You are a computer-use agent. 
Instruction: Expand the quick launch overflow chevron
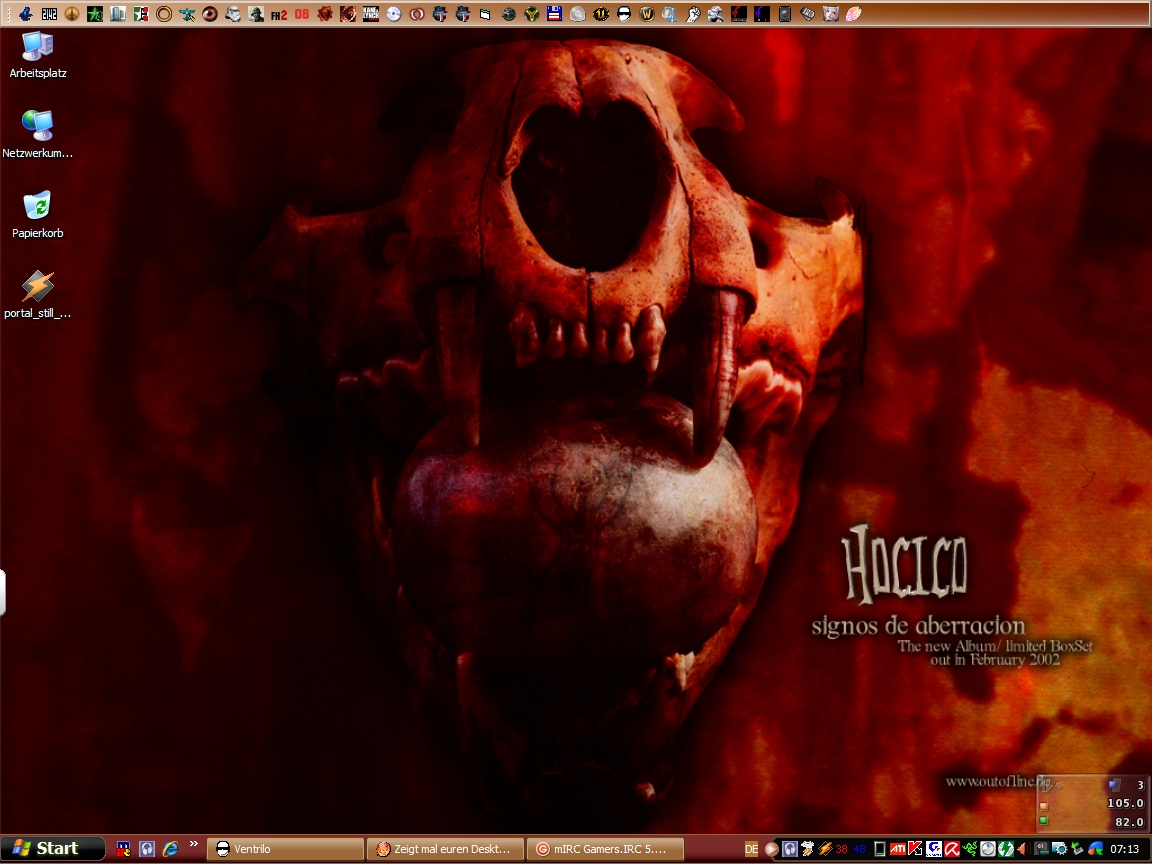[x=193, y=844]
